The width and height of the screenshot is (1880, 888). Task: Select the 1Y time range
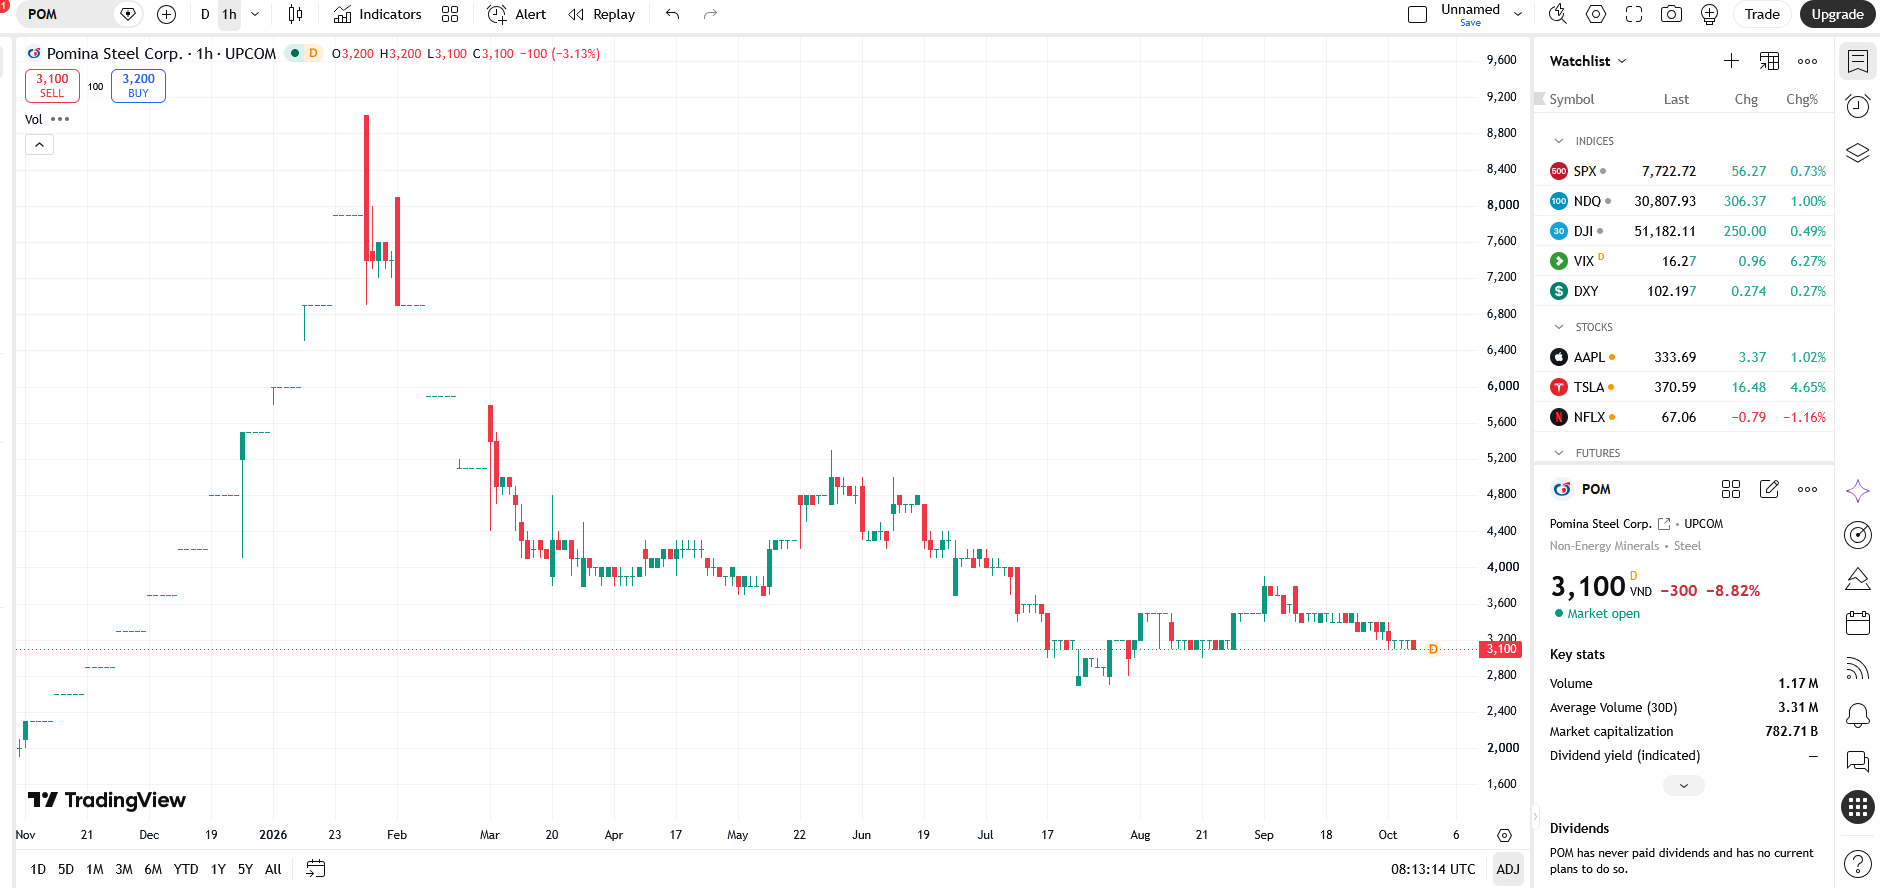click(x=218, y=869)
